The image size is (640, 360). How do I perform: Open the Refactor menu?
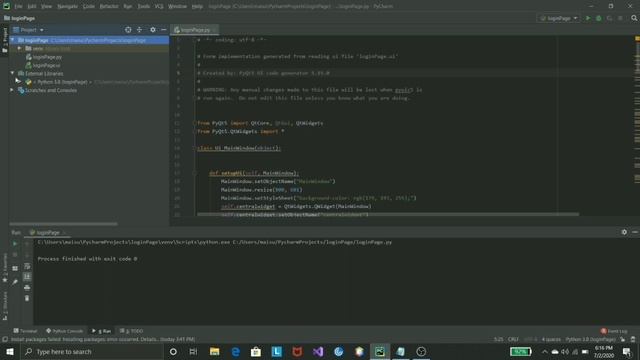tap(109, 6)
